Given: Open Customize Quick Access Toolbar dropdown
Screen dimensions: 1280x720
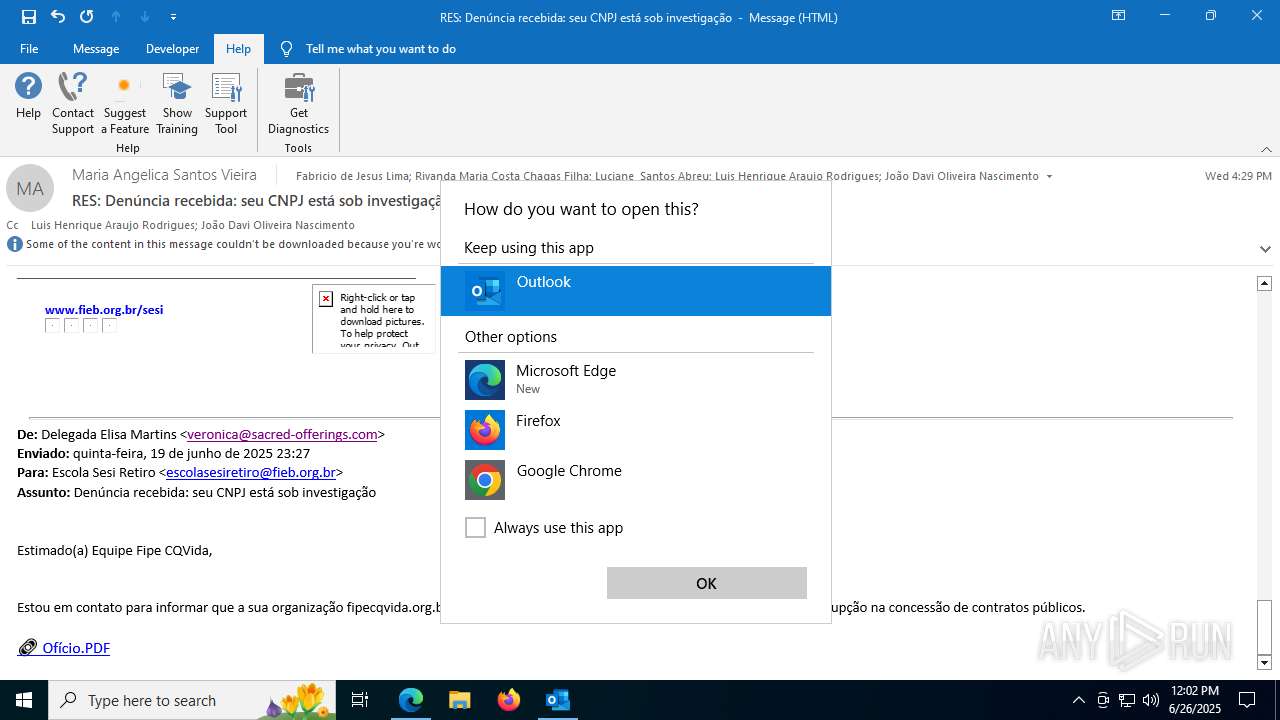Looking at the screenshot, I should pyautogui.click(x=174, y=17).
